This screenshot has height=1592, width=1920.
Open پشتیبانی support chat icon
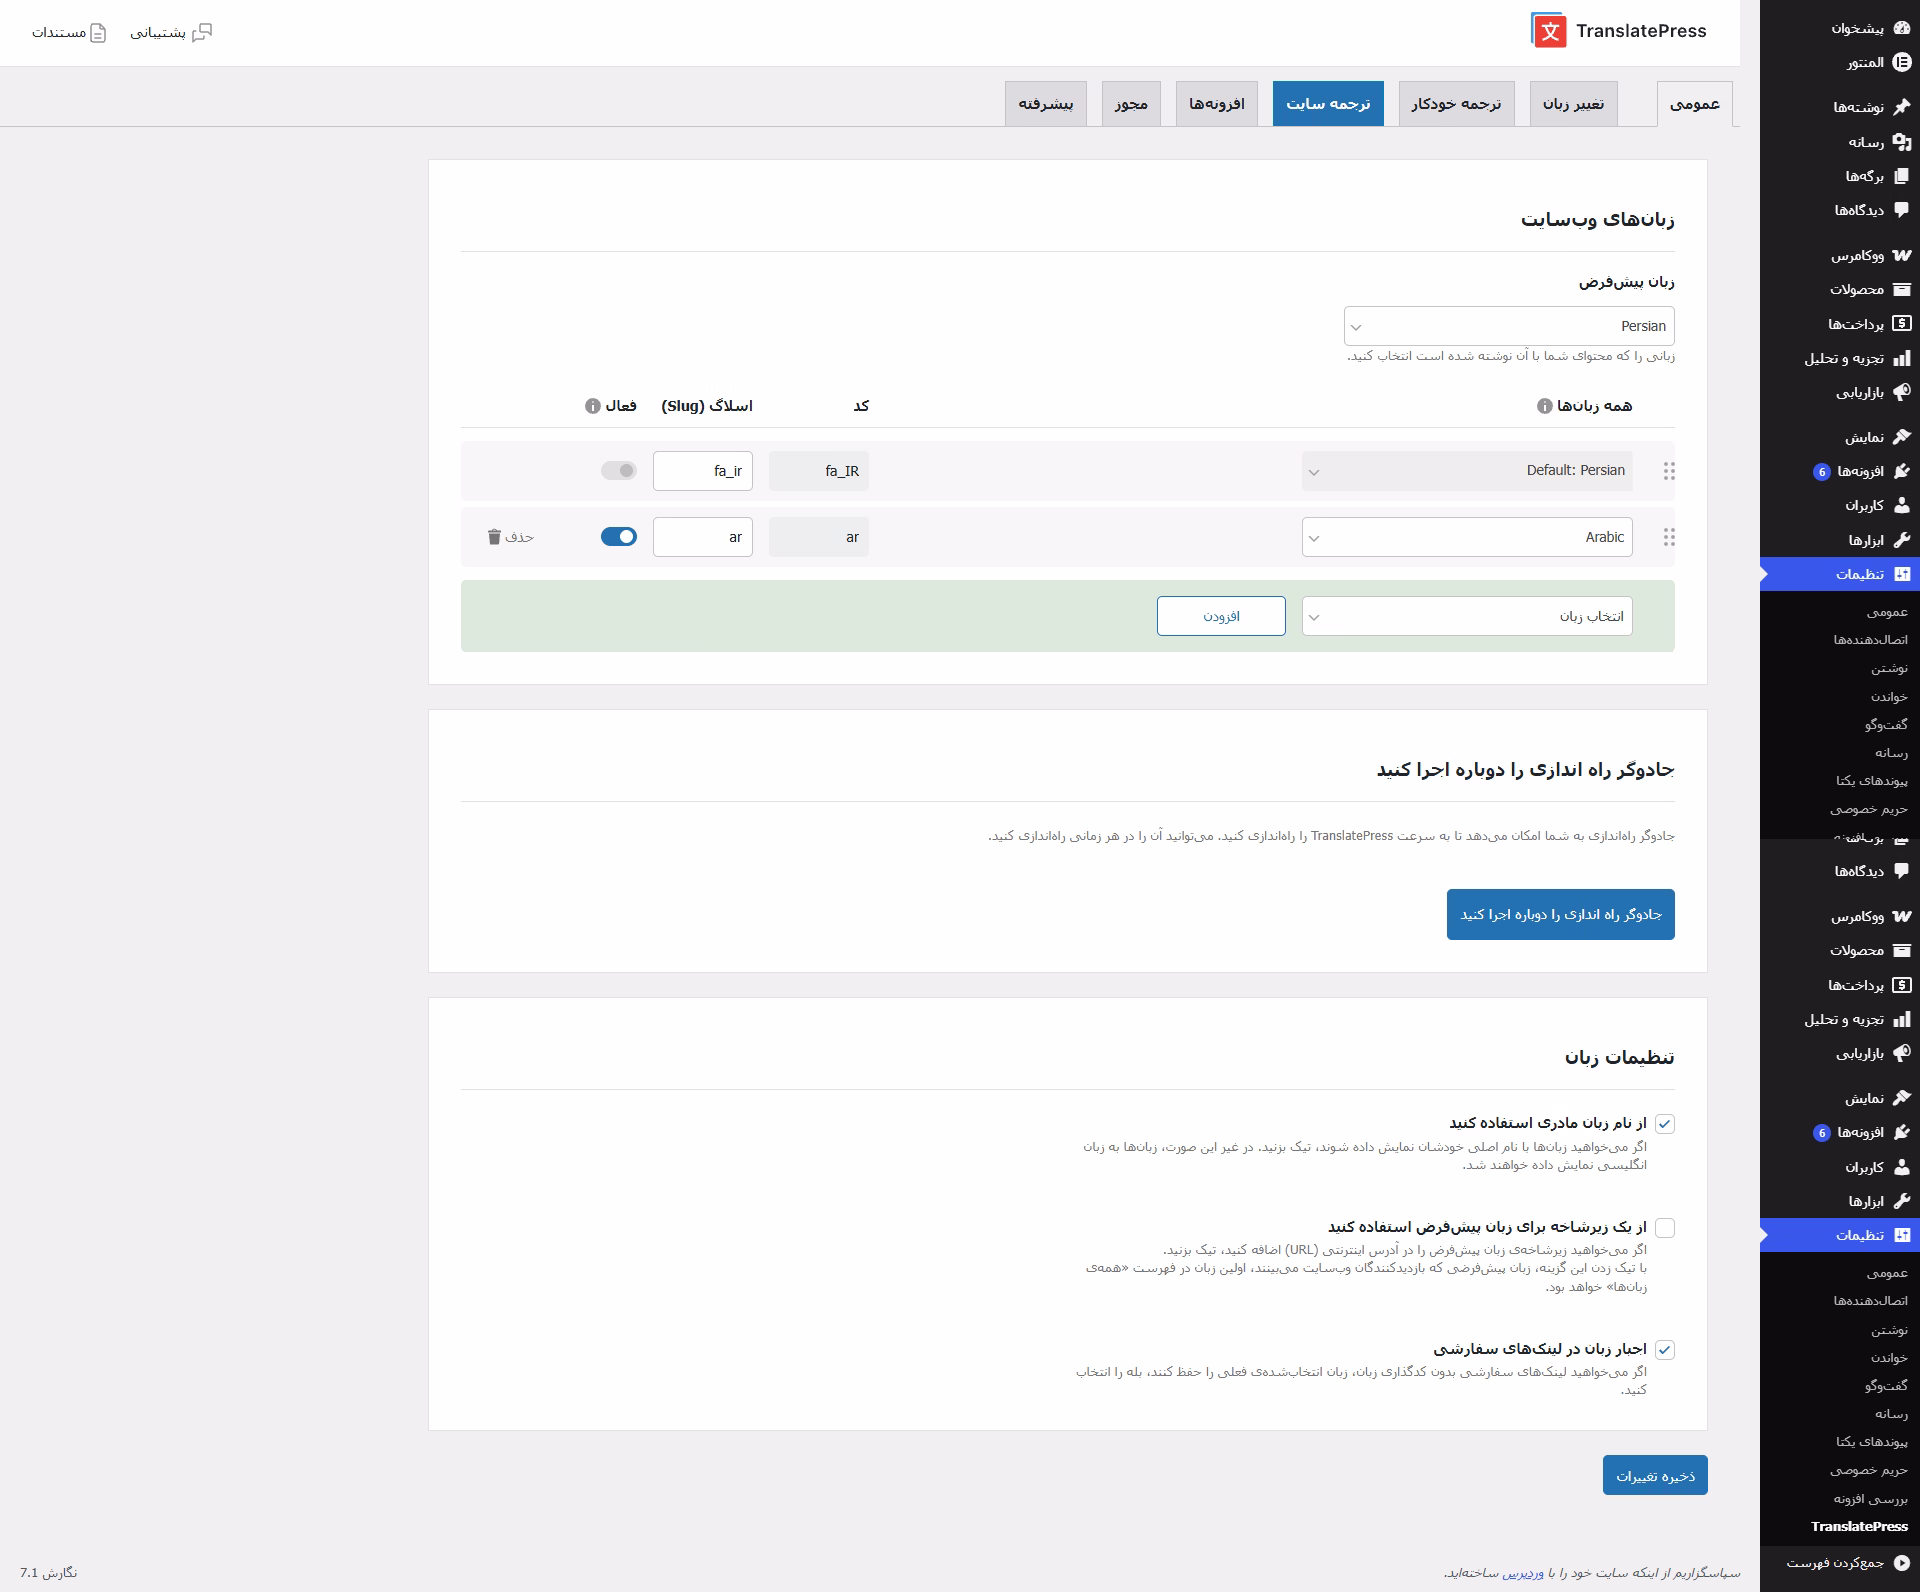202,32
